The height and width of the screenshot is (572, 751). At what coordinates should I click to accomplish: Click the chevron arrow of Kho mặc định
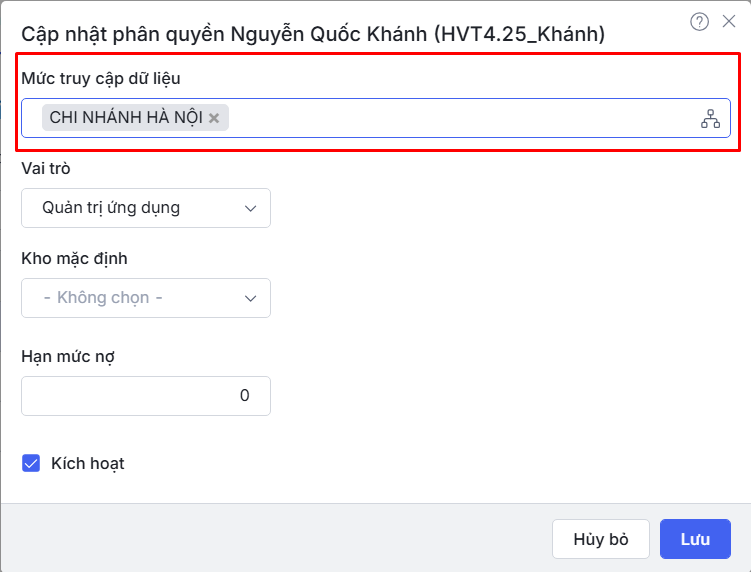[250, 298]
